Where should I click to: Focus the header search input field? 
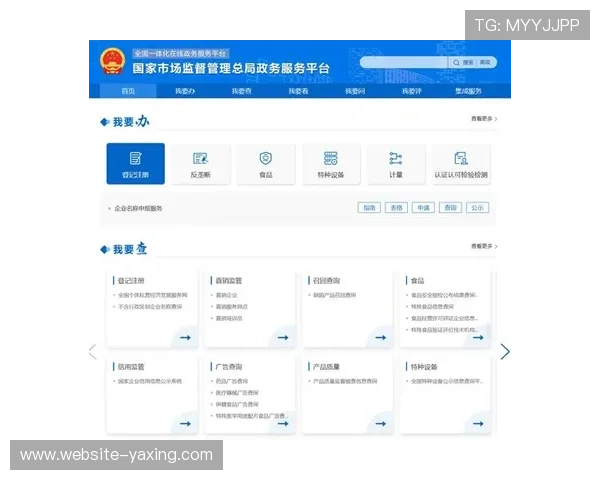[404, 62]
